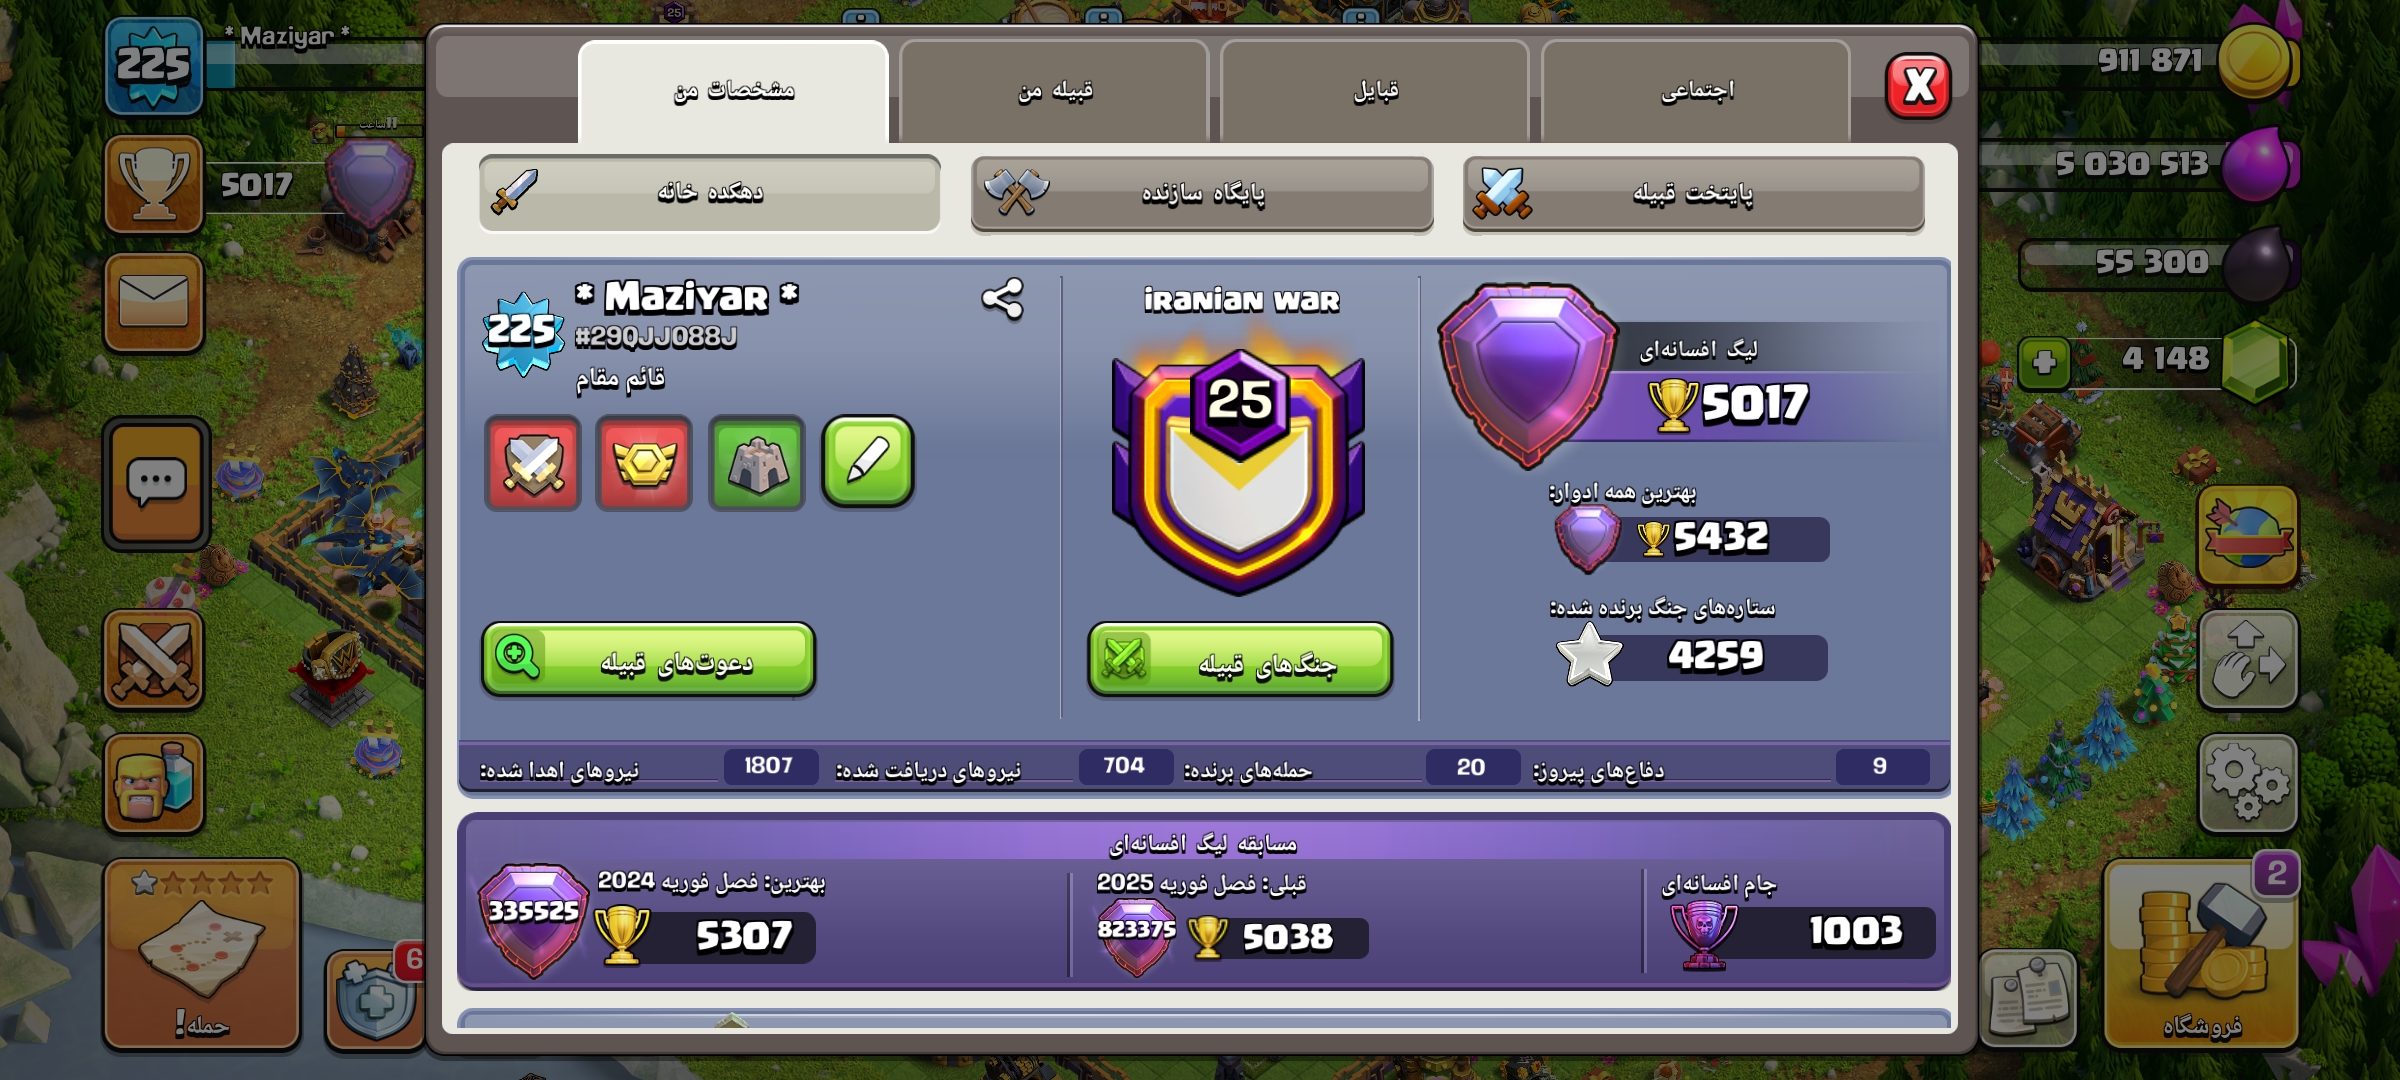Viewport: 2400px width, 1080px height.
Task: Select the پایگاه سازنده builder base section
Action: [x=1202, y=193]
